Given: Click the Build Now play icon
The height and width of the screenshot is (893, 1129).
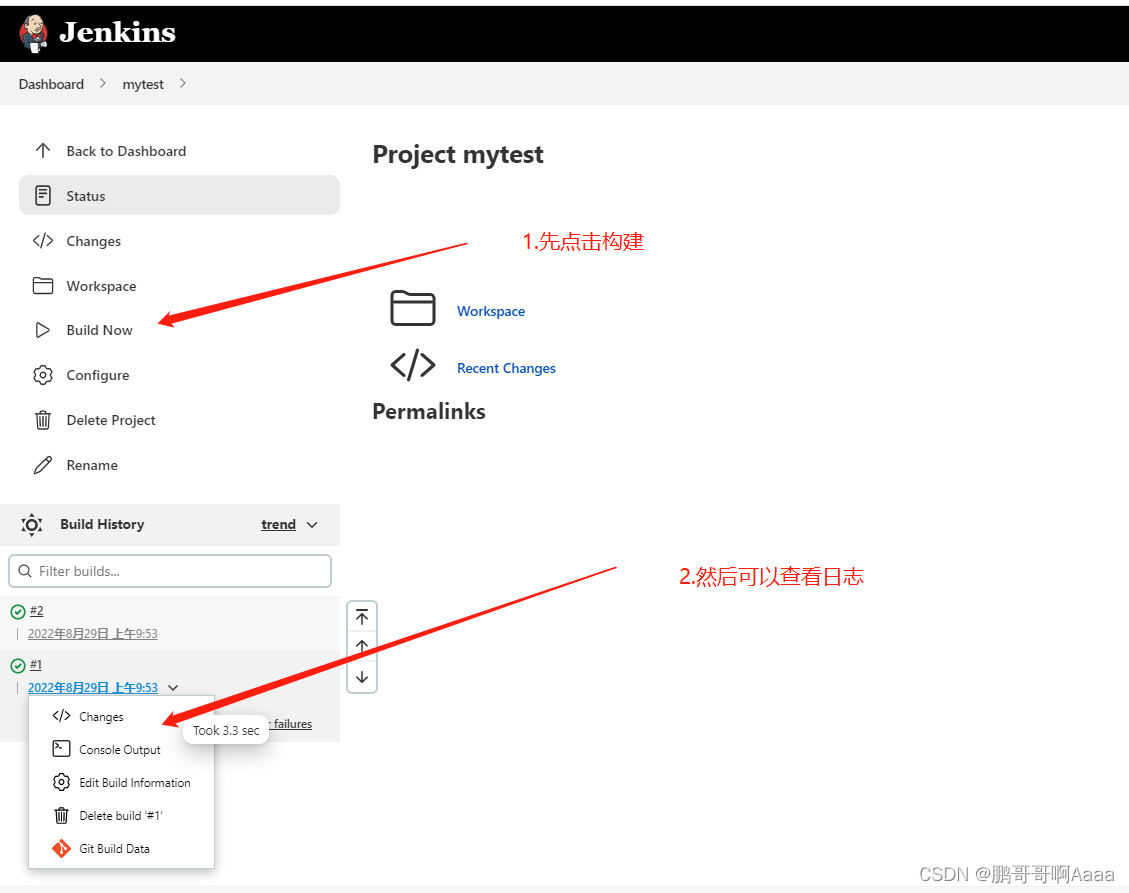Looking at the screenshot, I should pos(43,330).
